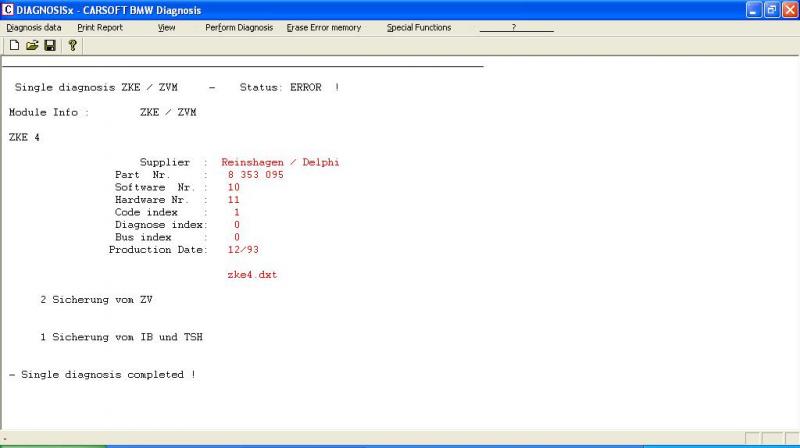Click the New document toolbar icon
This screenshot has height=448, width=800.
pos(14,45)
